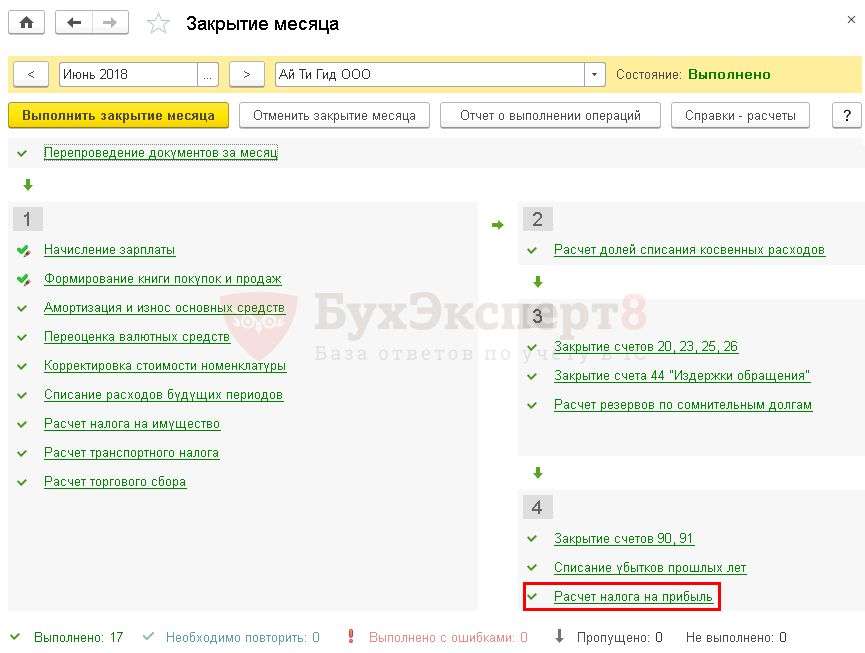
Task: Navigate forward with the right arrow
Action: (x=110, y=23)
